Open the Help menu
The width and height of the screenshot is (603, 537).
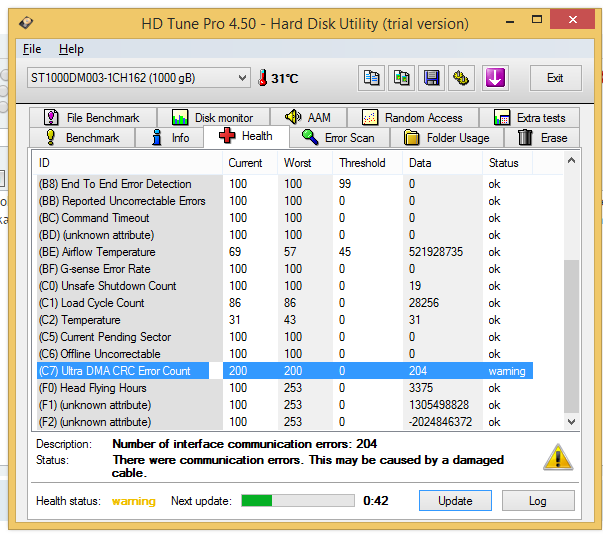71,49
